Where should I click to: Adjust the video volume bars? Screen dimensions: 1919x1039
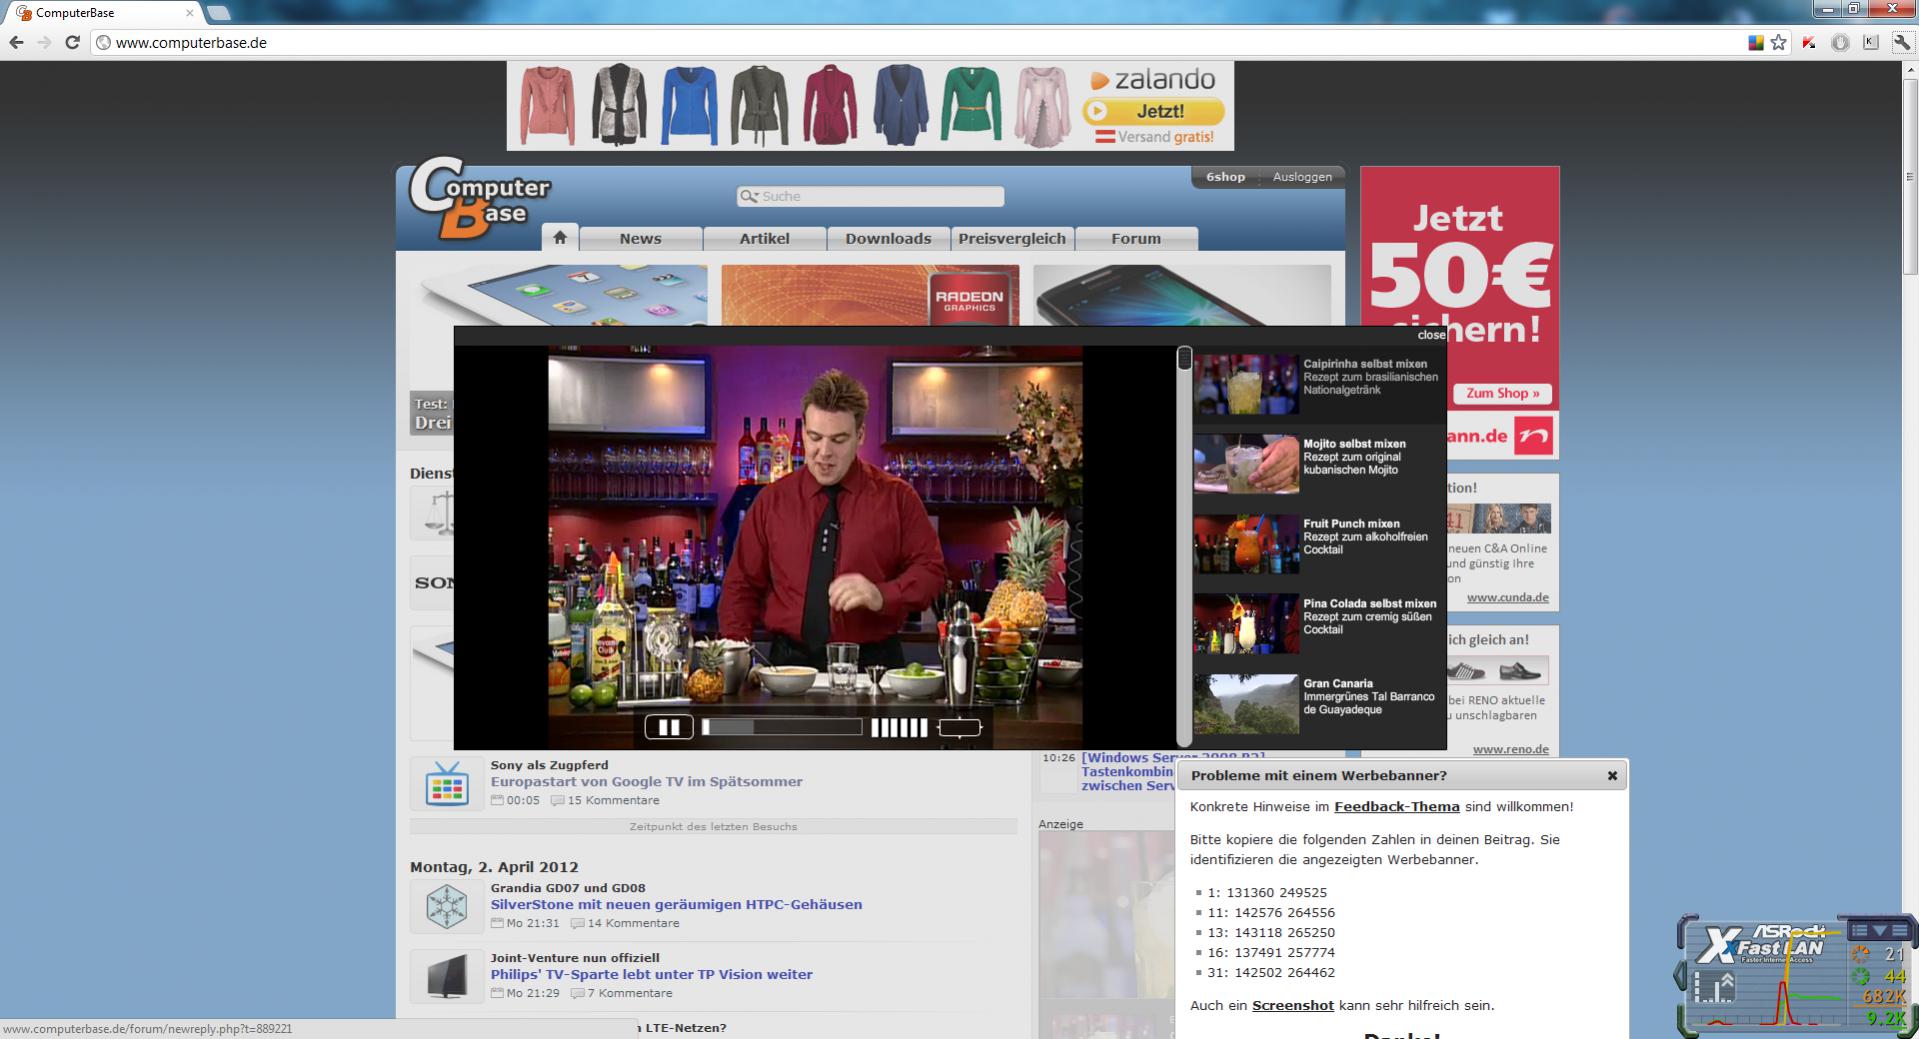[899, 727]
